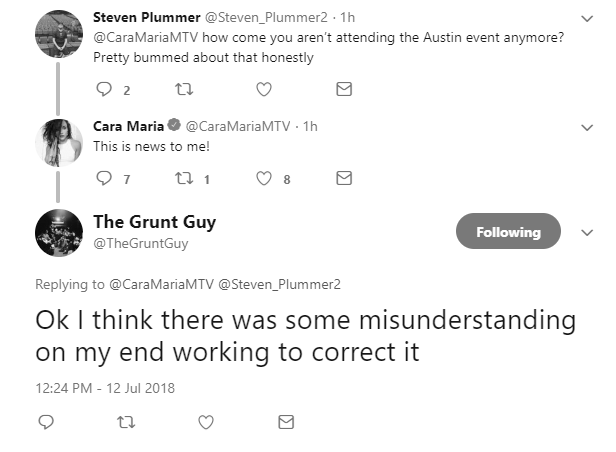The height and width of the screenshot is (452, 616).
Task: Retweet Steven Plummer's tweet
Action: [184, 90]
